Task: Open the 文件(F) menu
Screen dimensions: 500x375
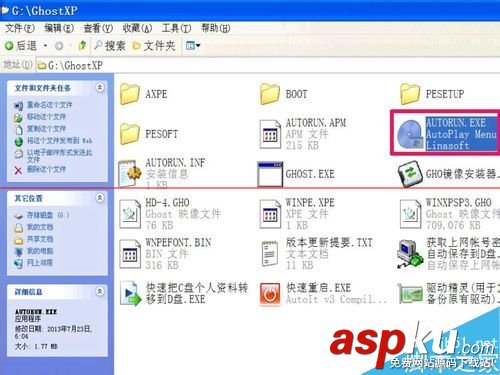Action: click(20, 28)
